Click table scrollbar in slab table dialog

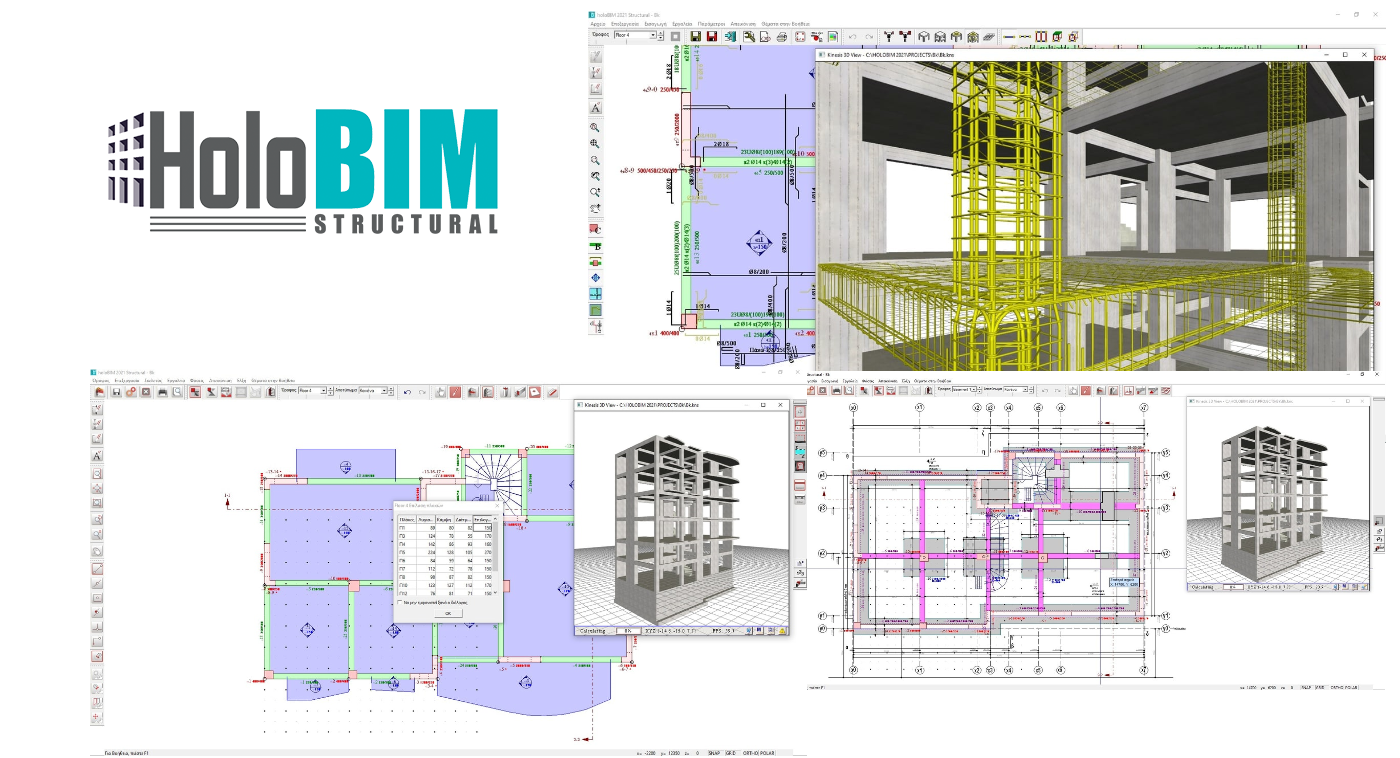click(x=496, y=556)
